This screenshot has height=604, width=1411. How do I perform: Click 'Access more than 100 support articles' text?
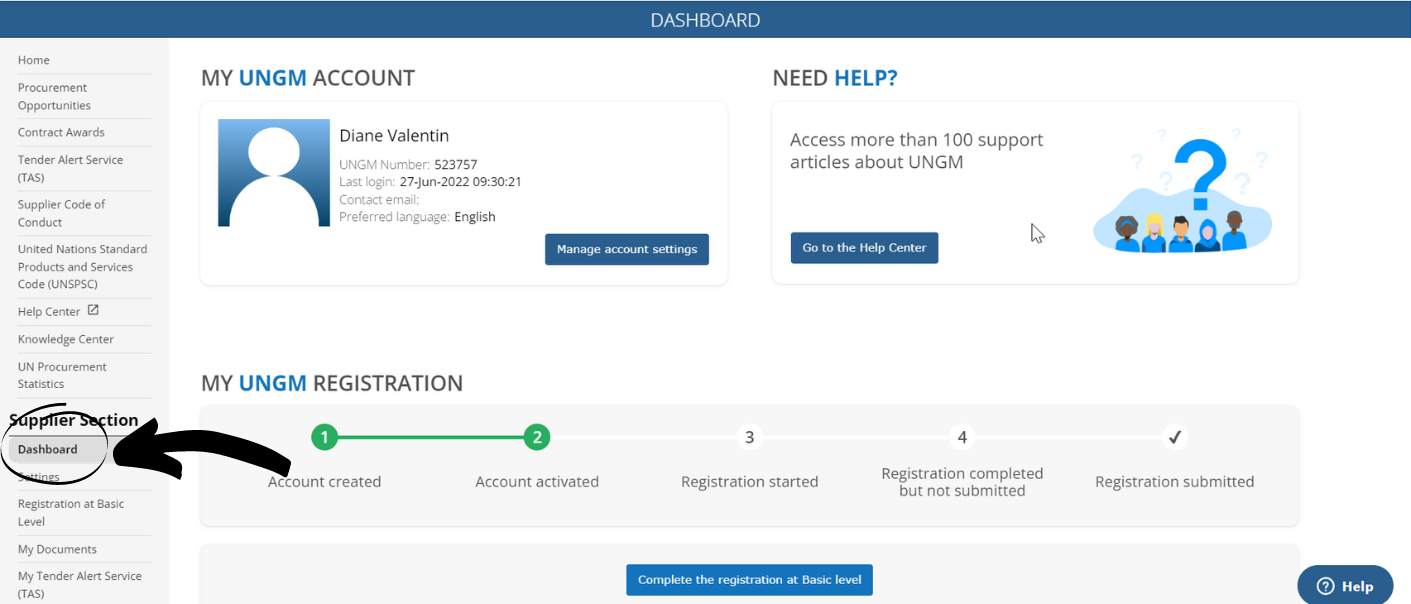click(917, 150)
